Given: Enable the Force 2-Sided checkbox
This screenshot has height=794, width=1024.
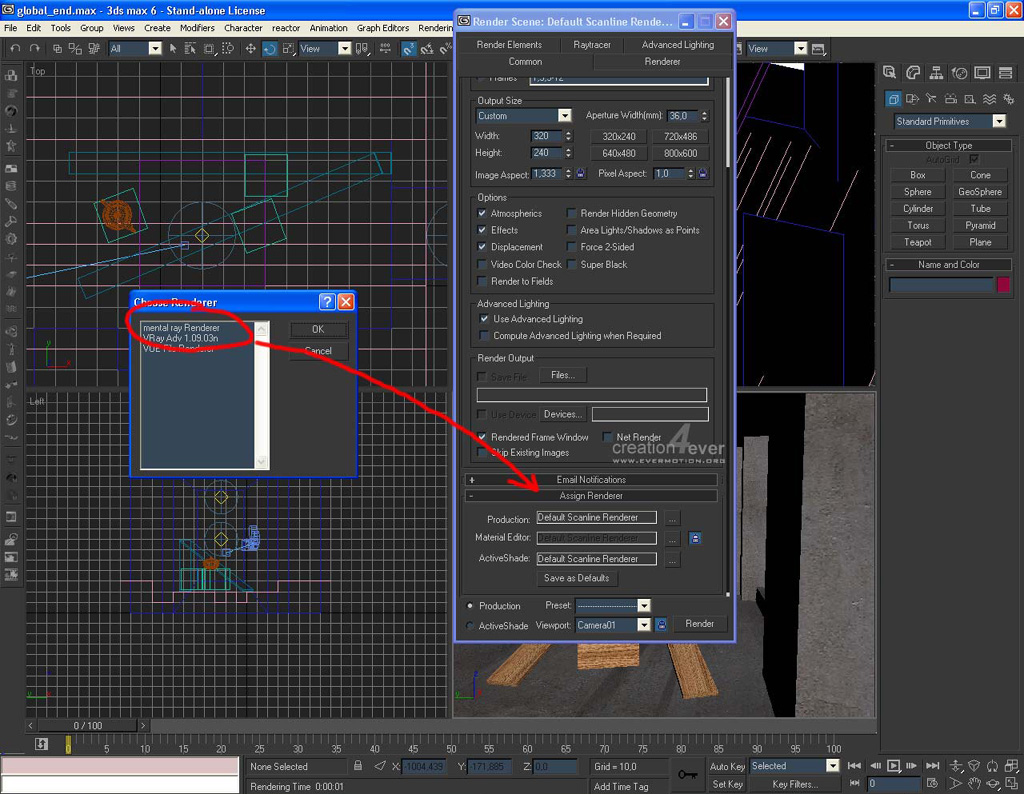Looking at the screenshot, I should click(x=572, y=247).
